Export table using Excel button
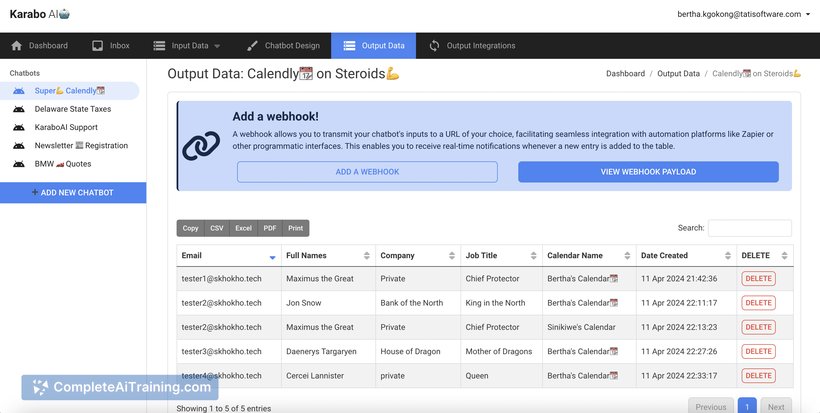The image size is (820, 413). pos(243,228)
